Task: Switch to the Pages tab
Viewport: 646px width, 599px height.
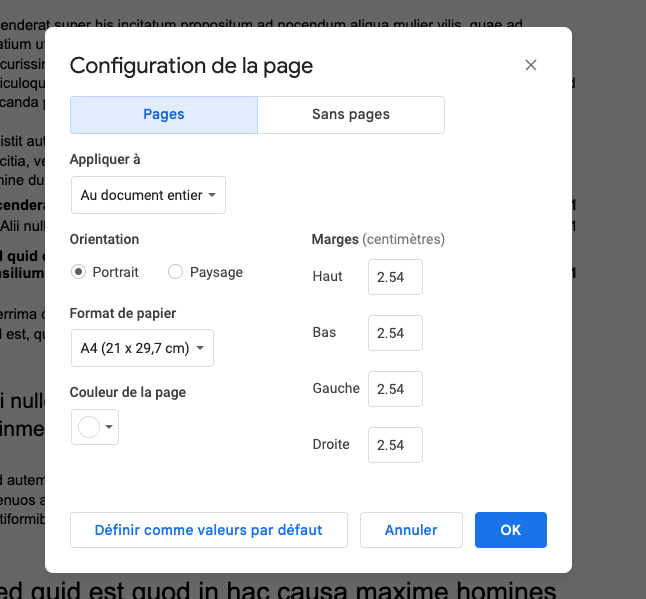Action: (x=164, y=115)
